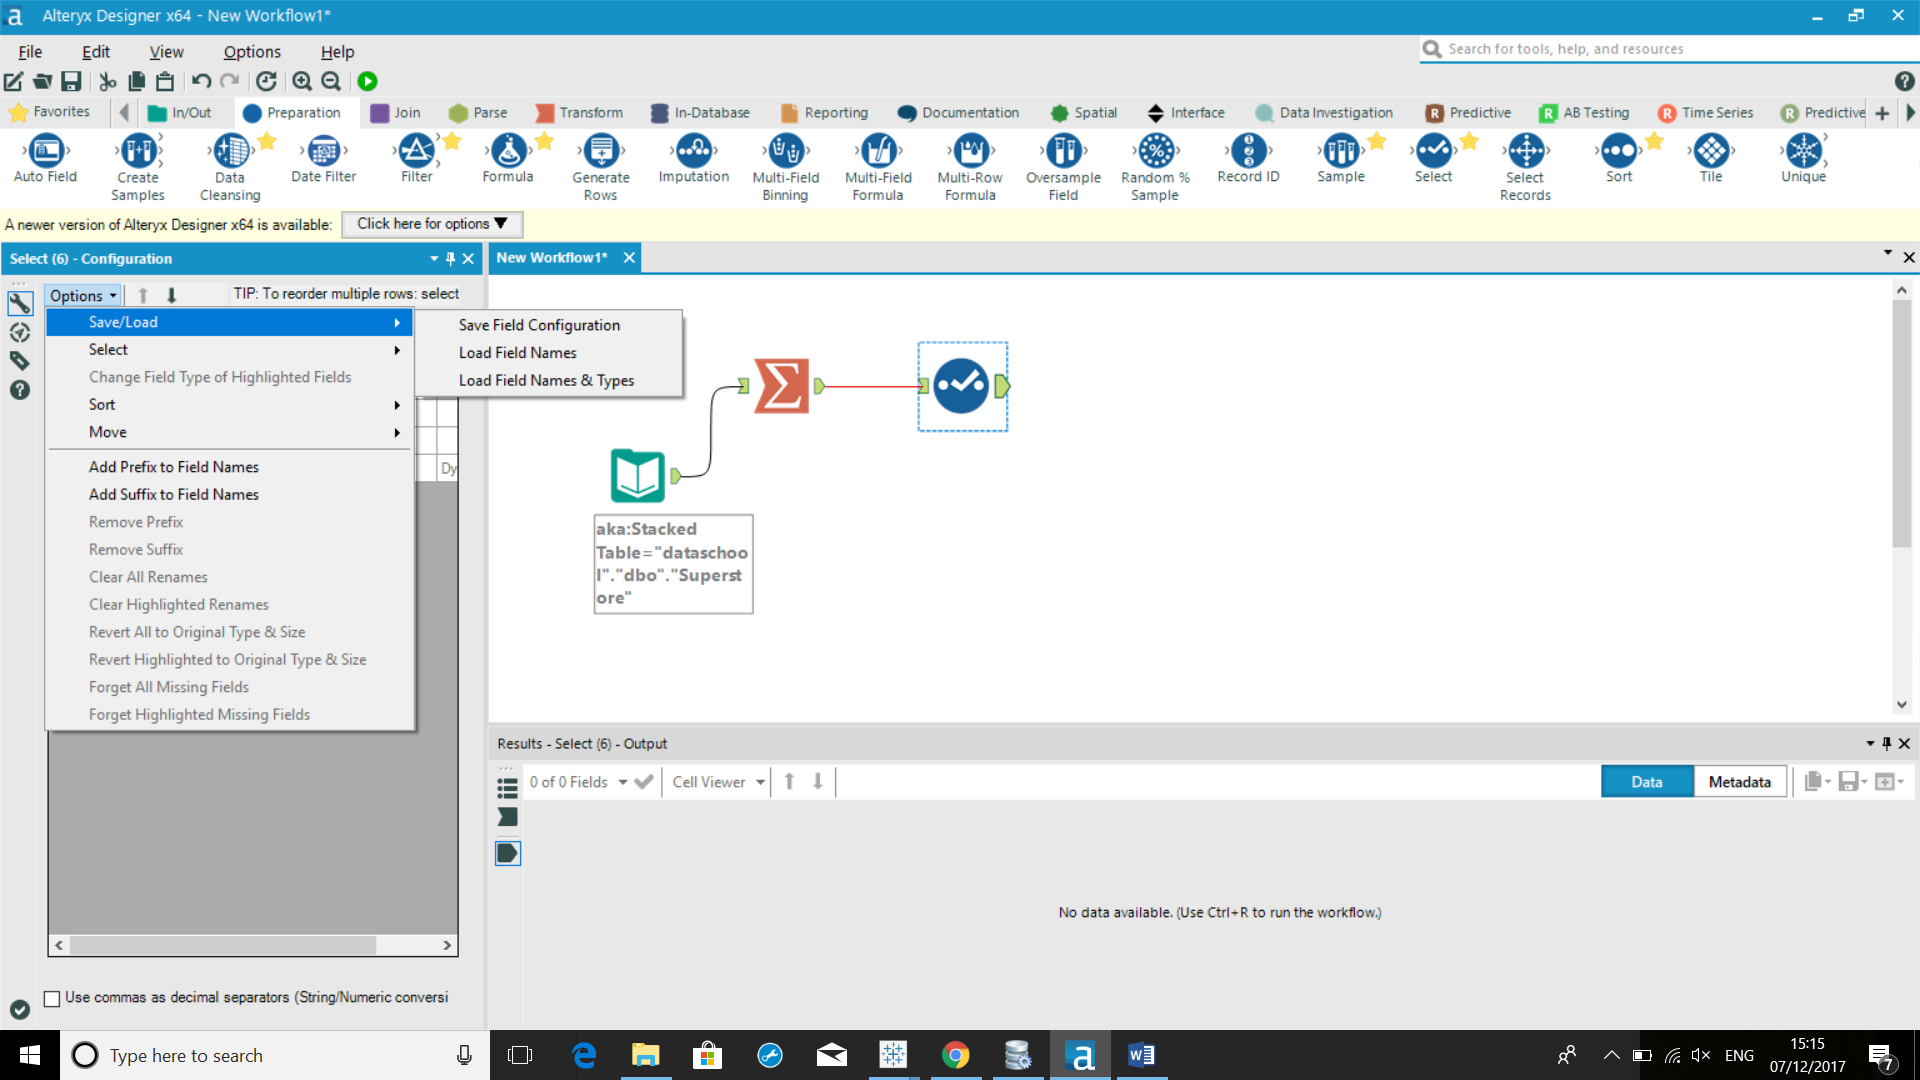Click the Run Workflow green play button

pyautogui.click(x=367, y=81)
